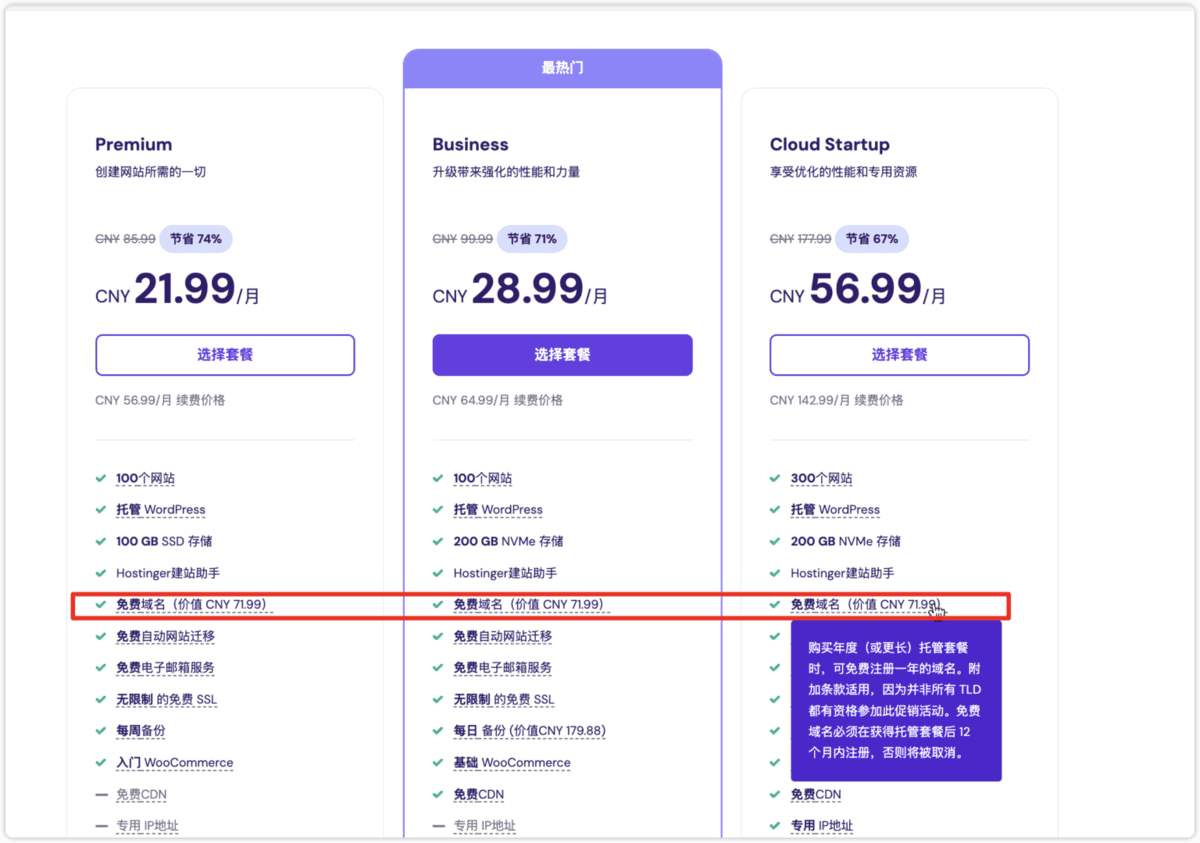Click the 节省 74% discount badge
The height and width of the screenshot is (843, 1200).
pos(196,239)
